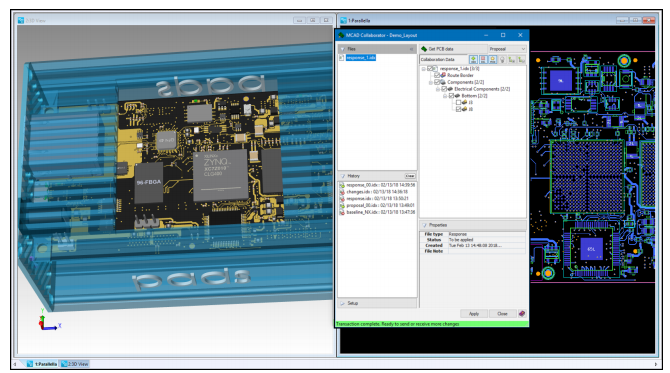Switch to the 1:Parallella tab
The width and height of the screenshot is (670, 373).
(42, 364)
